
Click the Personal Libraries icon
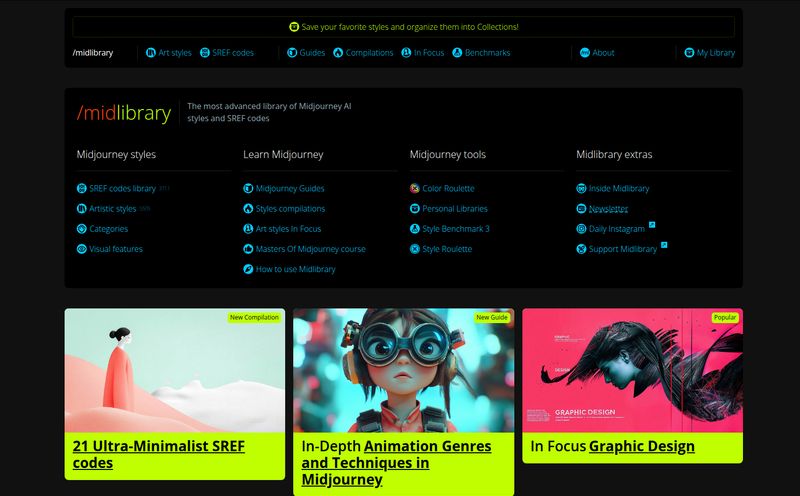pyautogui.click(x=415, y=209)
